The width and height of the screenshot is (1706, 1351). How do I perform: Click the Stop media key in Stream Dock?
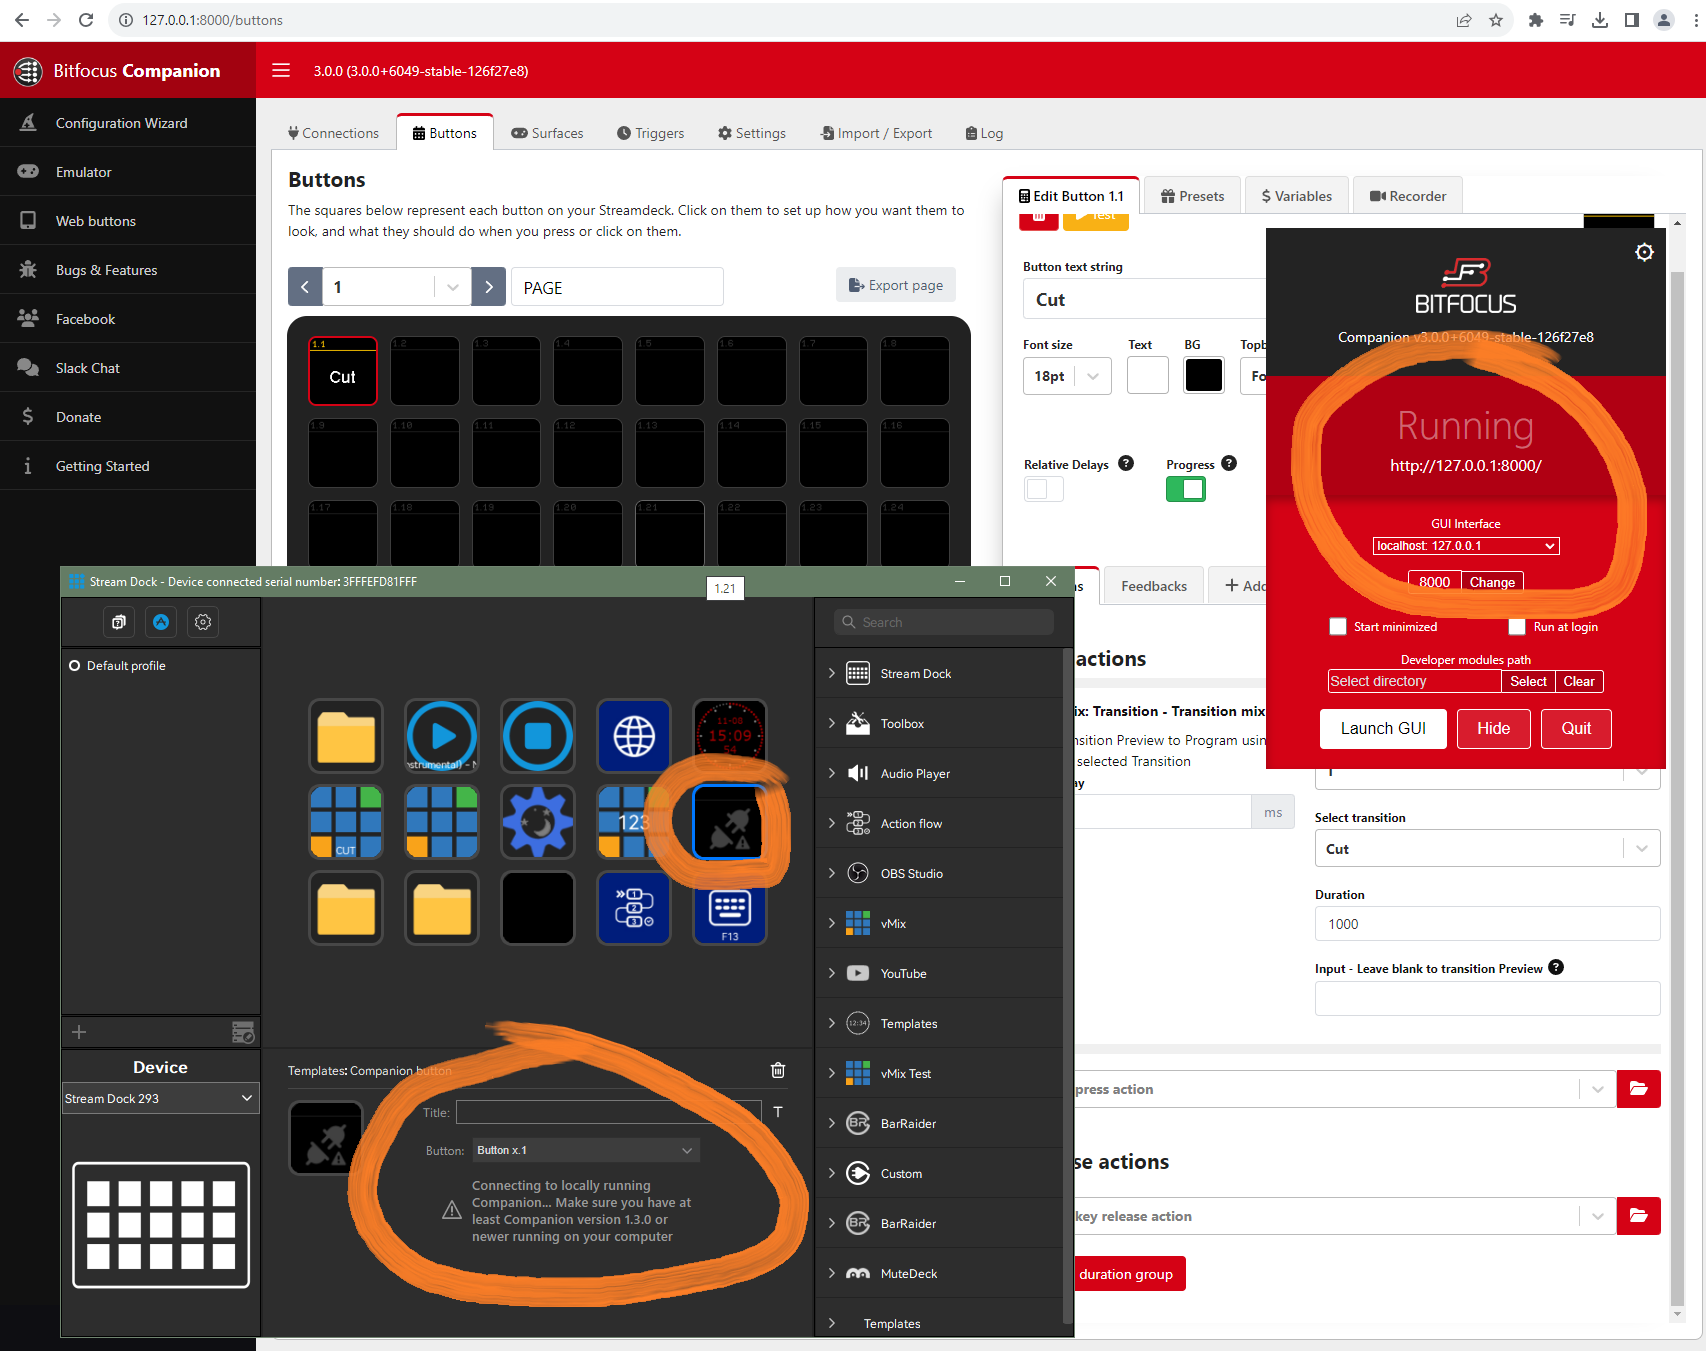point(538,736)
